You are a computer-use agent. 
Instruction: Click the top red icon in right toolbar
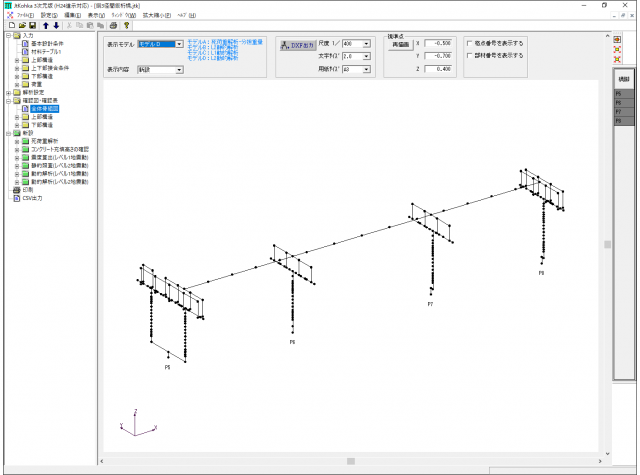(x=619, y=38)
